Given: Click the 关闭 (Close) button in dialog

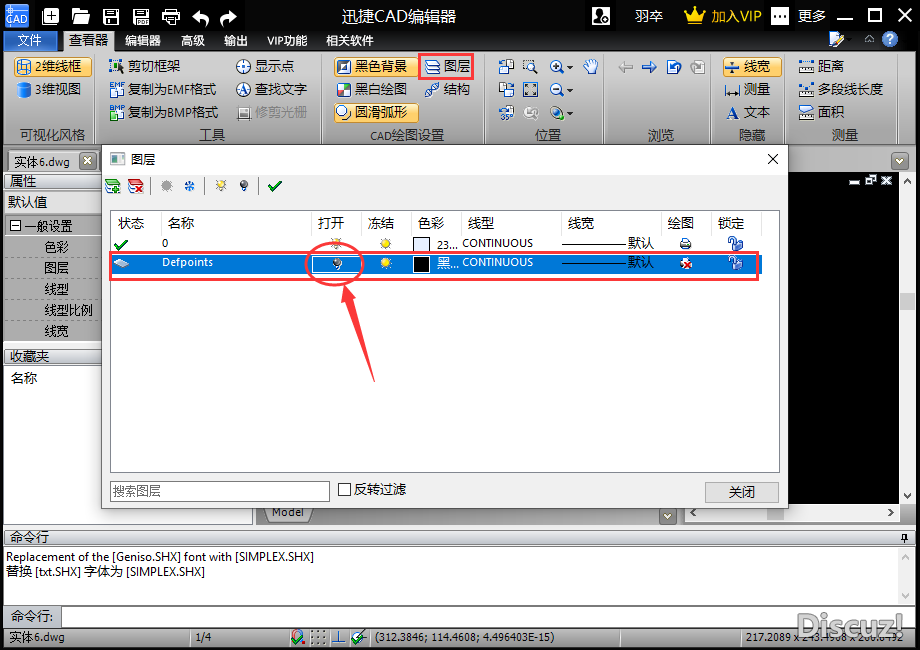Looking at the screenshot, I should 741,492.
